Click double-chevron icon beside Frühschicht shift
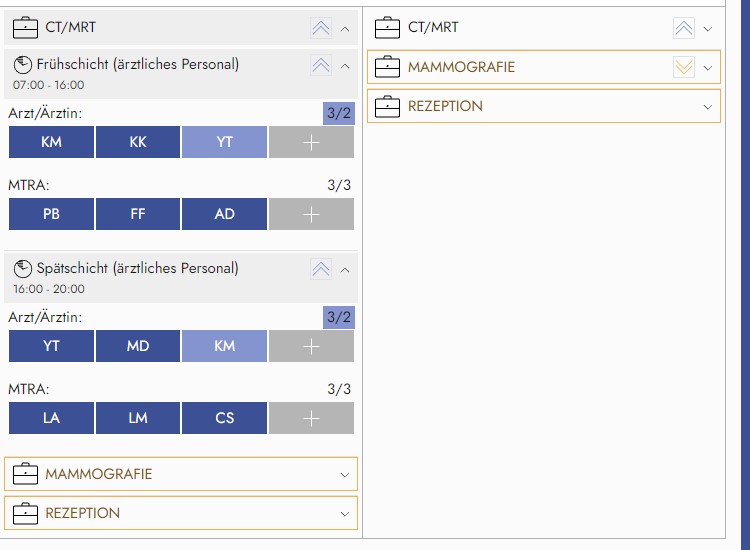The image size is (750, 550). (x=320, y=65)
